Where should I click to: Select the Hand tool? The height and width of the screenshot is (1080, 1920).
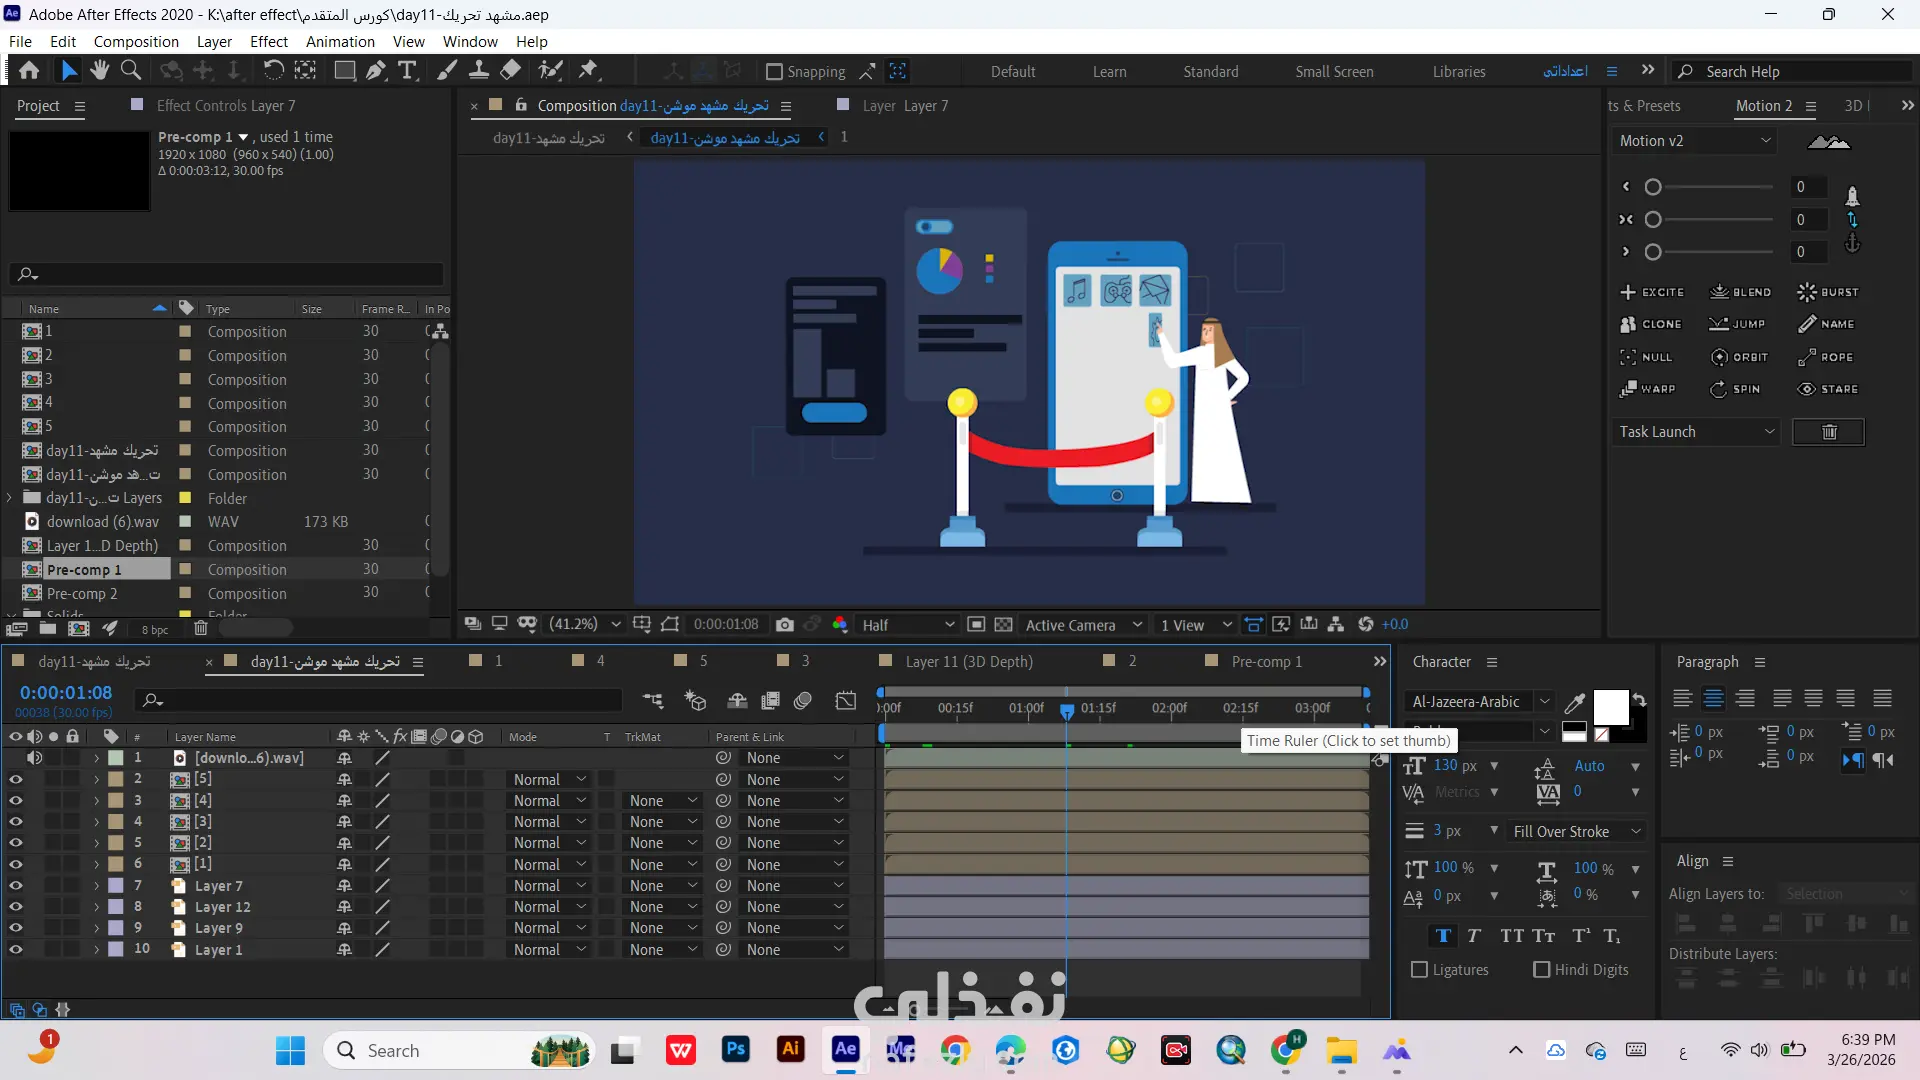(100, 71)
